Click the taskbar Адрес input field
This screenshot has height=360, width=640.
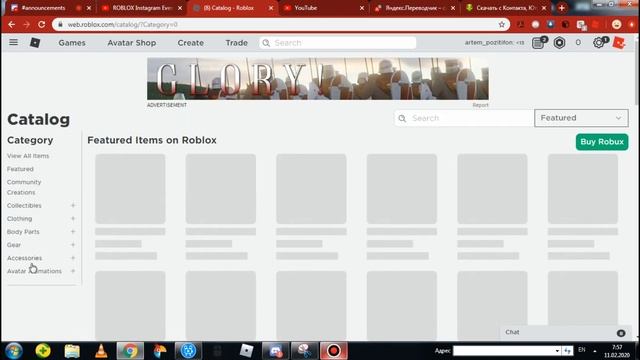[503, 351]
